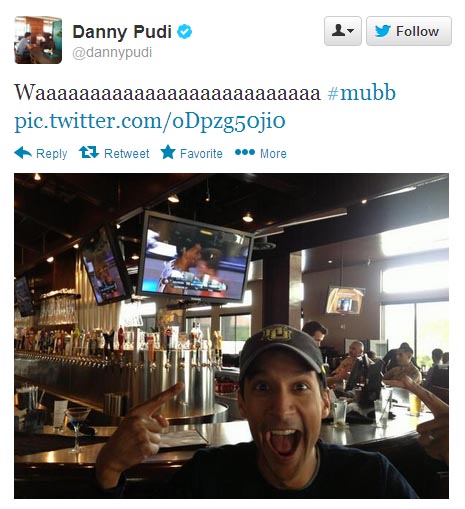The image size is (465, 509).
Task: Click the @dannypudi handle
Action: pyautogui.click(x=112, y=53)
